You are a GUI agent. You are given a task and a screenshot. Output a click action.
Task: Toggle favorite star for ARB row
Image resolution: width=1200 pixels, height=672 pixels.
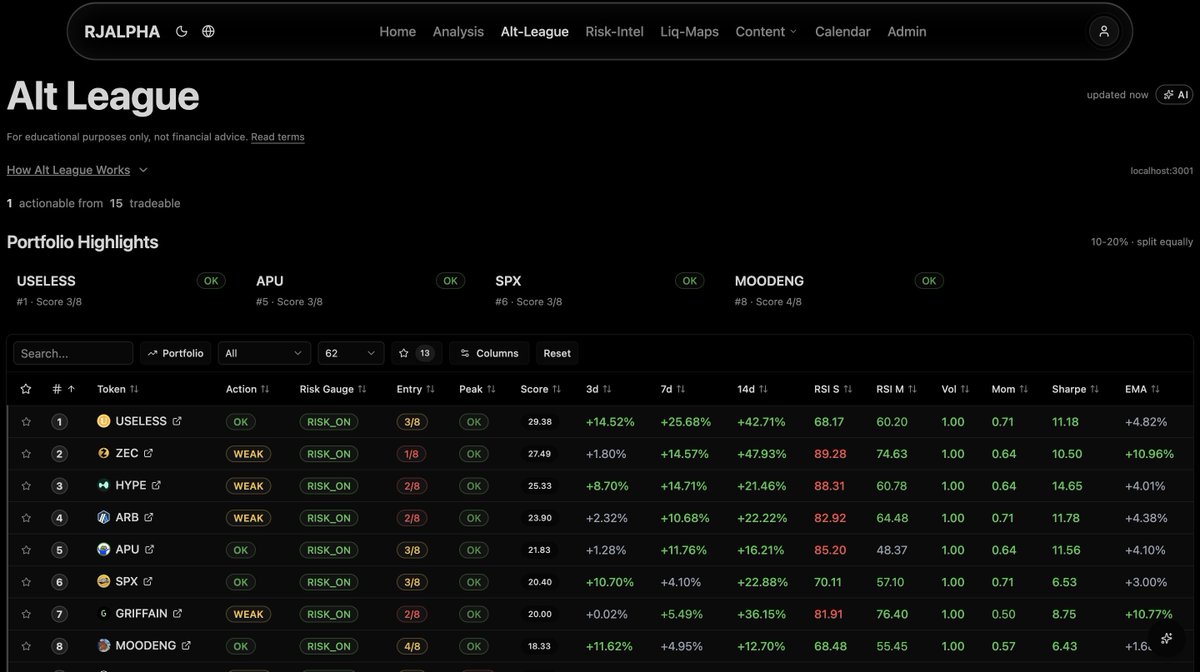[x=26, y=518]
